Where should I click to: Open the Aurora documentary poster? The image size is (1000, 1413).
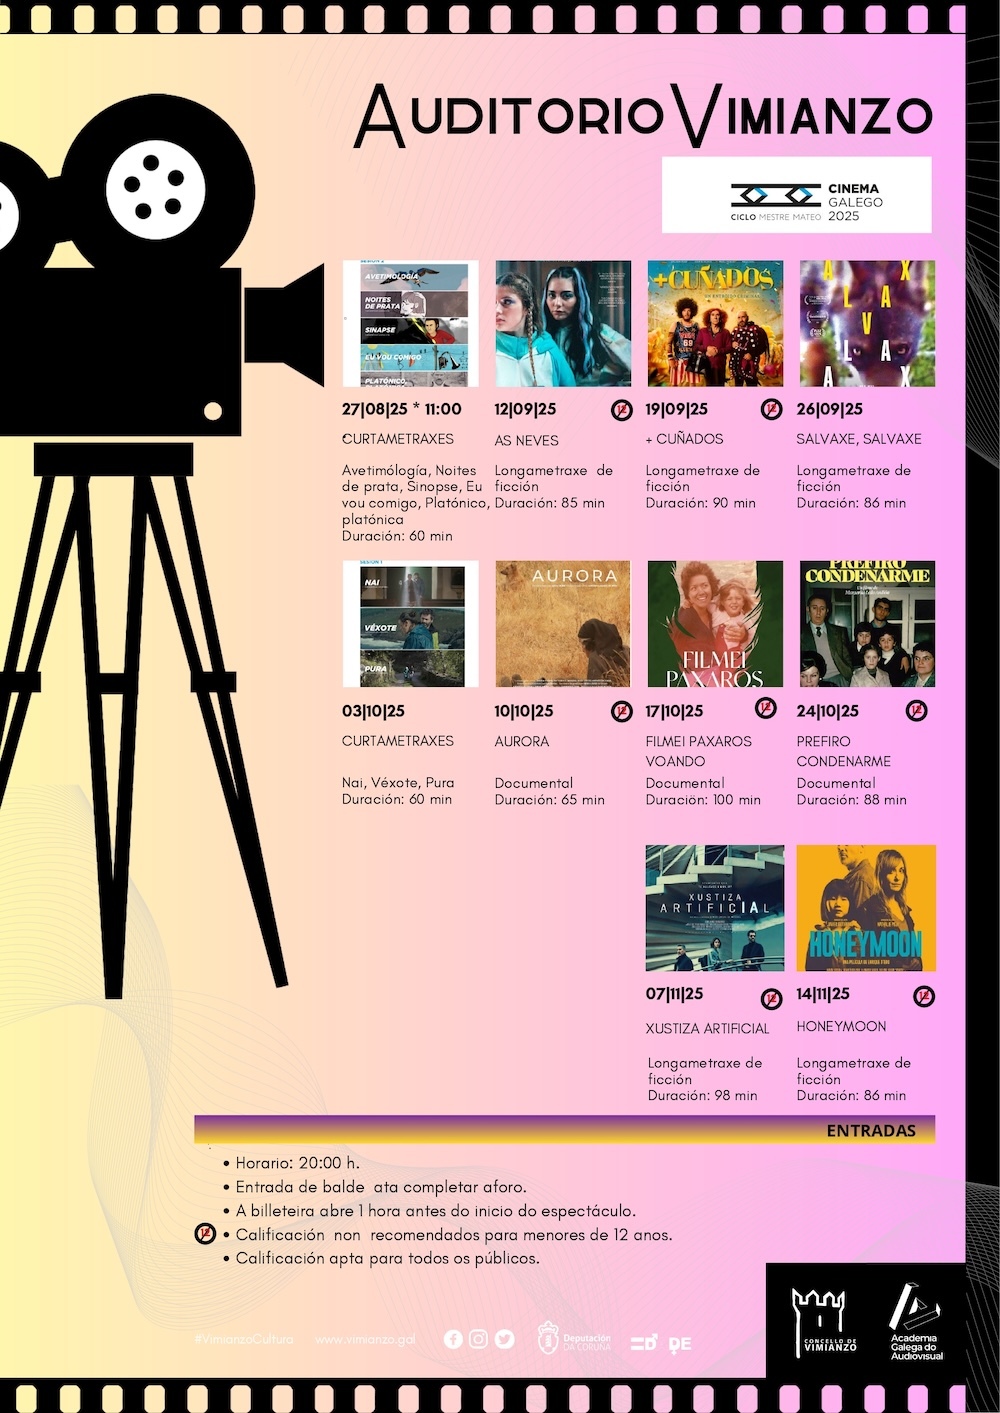(x=563, y=624)
